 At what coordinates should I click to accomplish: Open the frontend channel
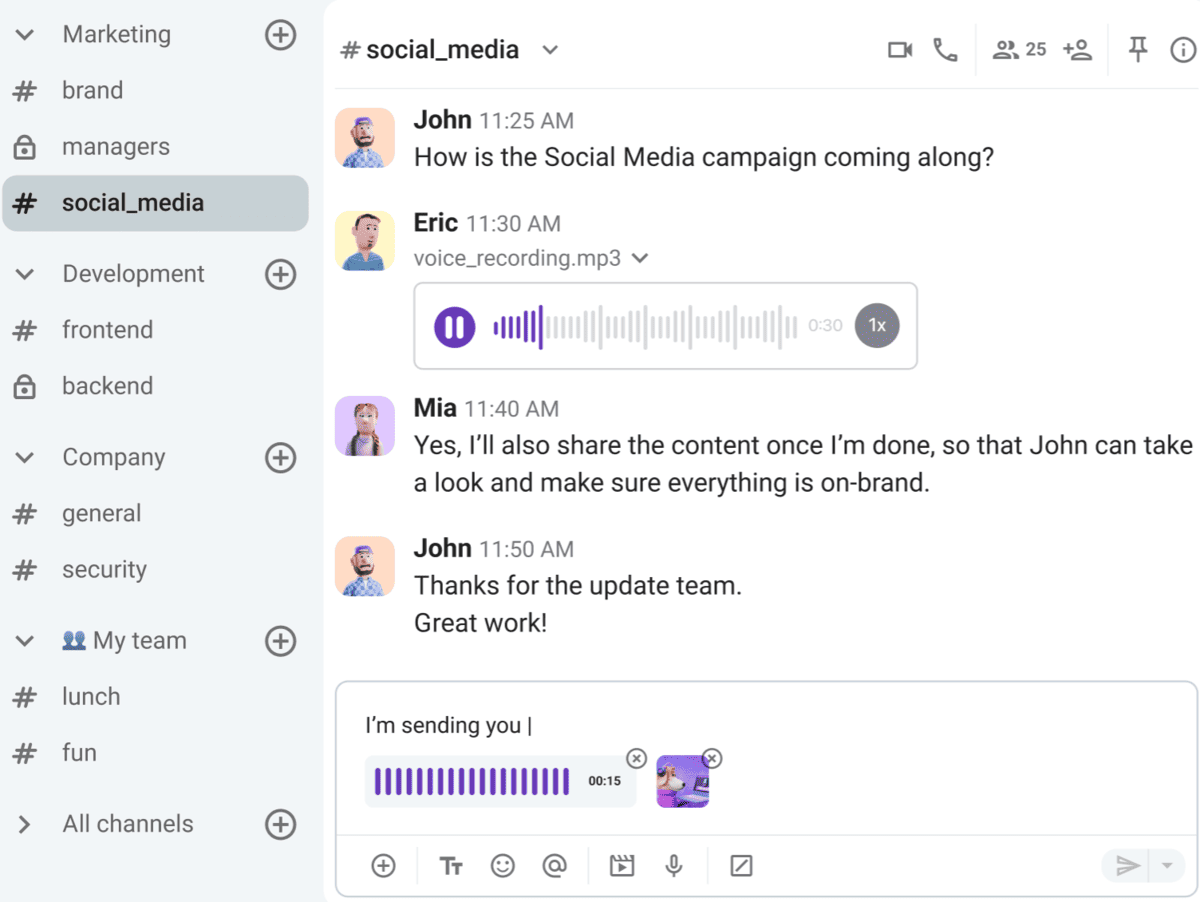point(107,330)
